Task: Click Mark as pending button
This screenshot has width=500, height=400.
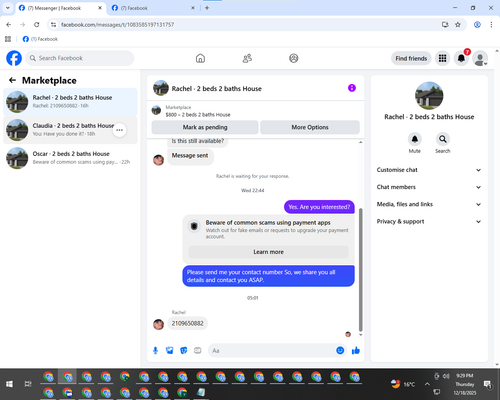Action: [205, 127]
